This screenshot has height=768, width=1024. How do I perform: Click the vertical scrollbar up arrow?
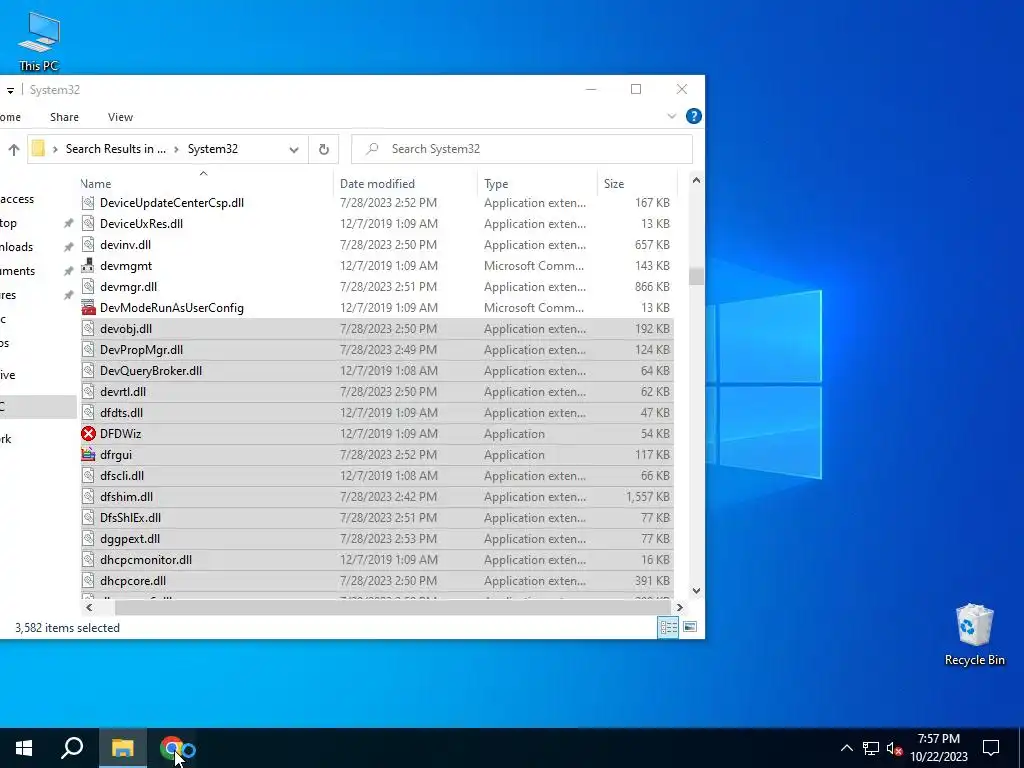696,180
